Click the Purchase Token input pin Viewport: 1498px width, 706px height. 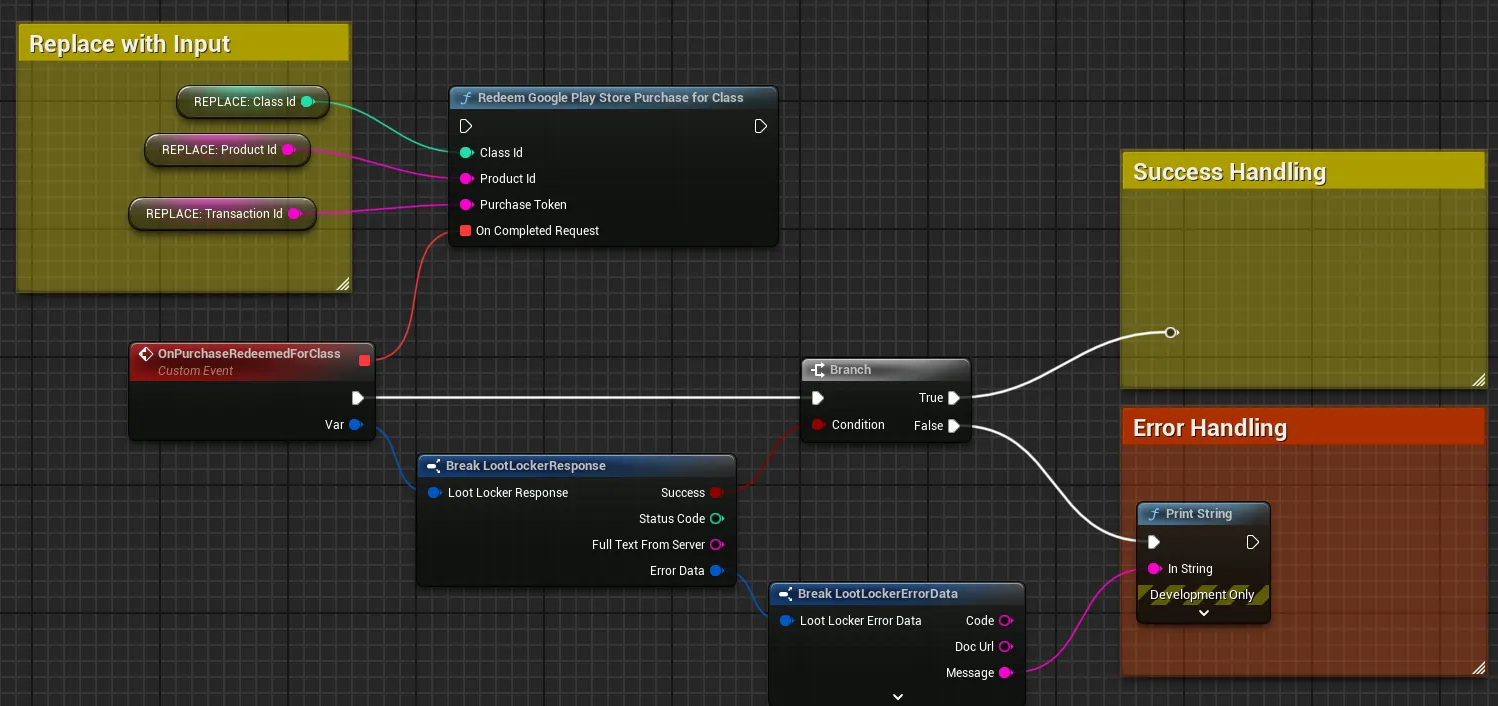pos(466,204)
